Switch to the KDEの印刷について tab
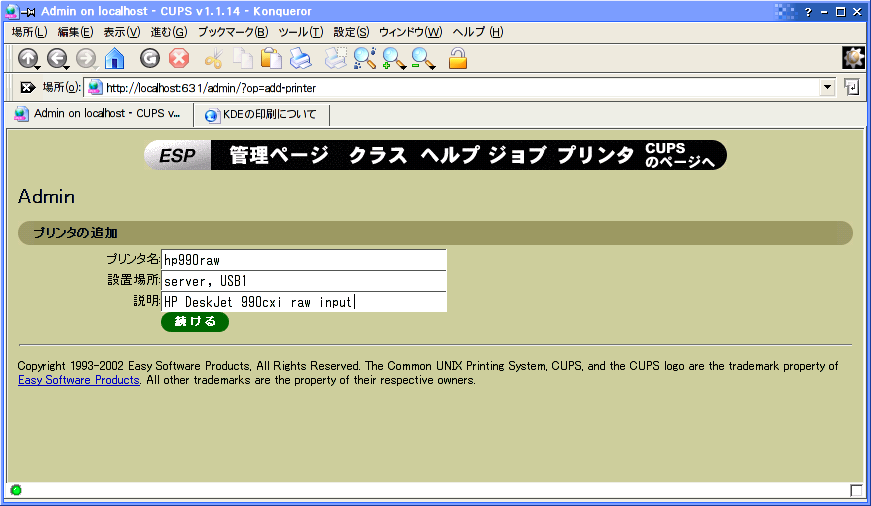871x506 pixels. 261,115
